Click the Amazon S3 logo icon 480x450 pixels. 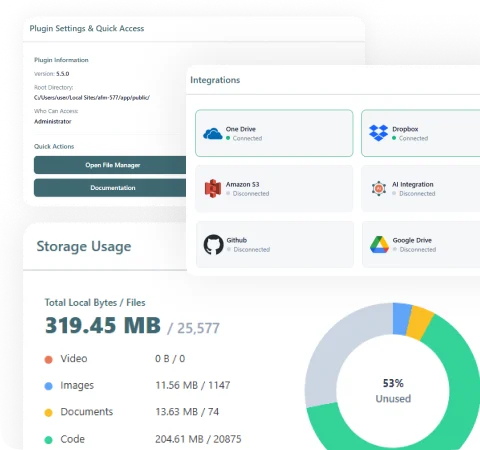[x=213, y=189]
